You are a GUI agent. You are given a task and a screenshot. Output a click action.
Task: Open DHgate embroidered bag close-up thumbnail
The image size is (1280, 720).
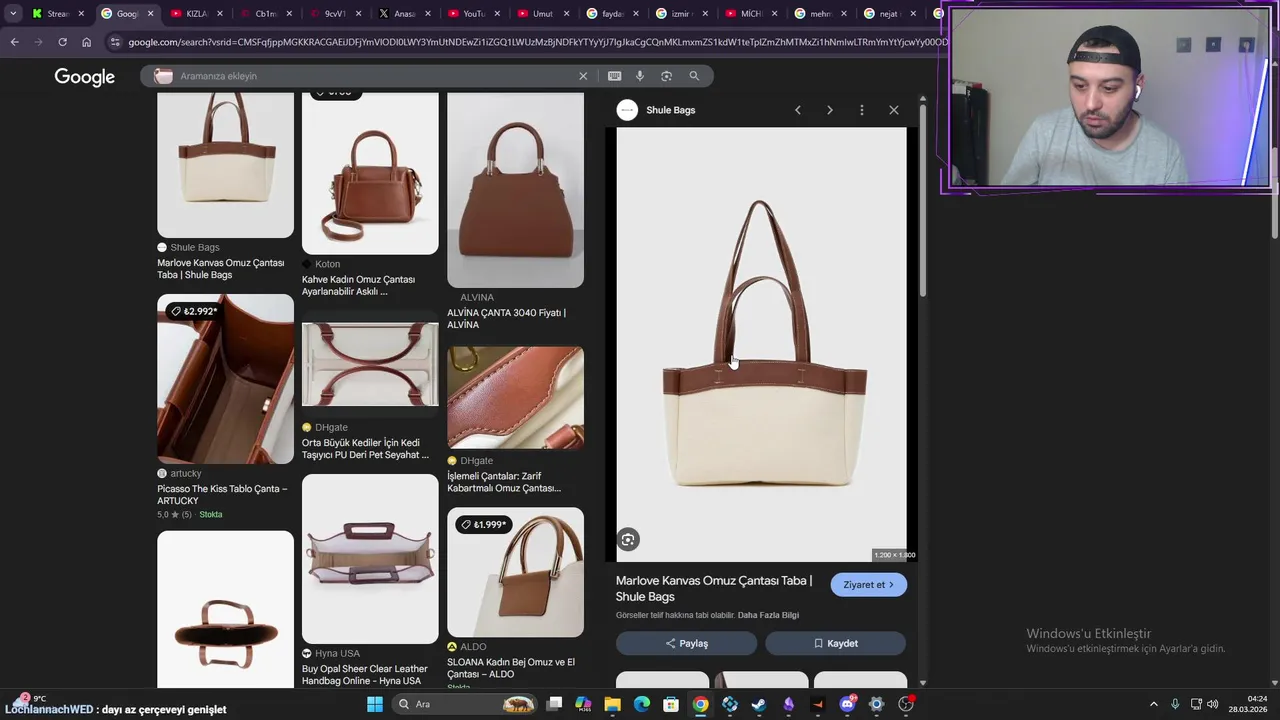click(x=515, y=398)
